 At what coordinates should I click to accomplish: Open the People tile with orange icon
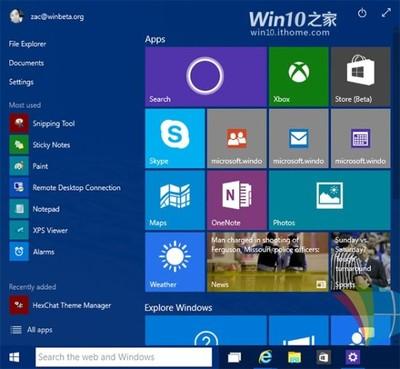[237, 138]
